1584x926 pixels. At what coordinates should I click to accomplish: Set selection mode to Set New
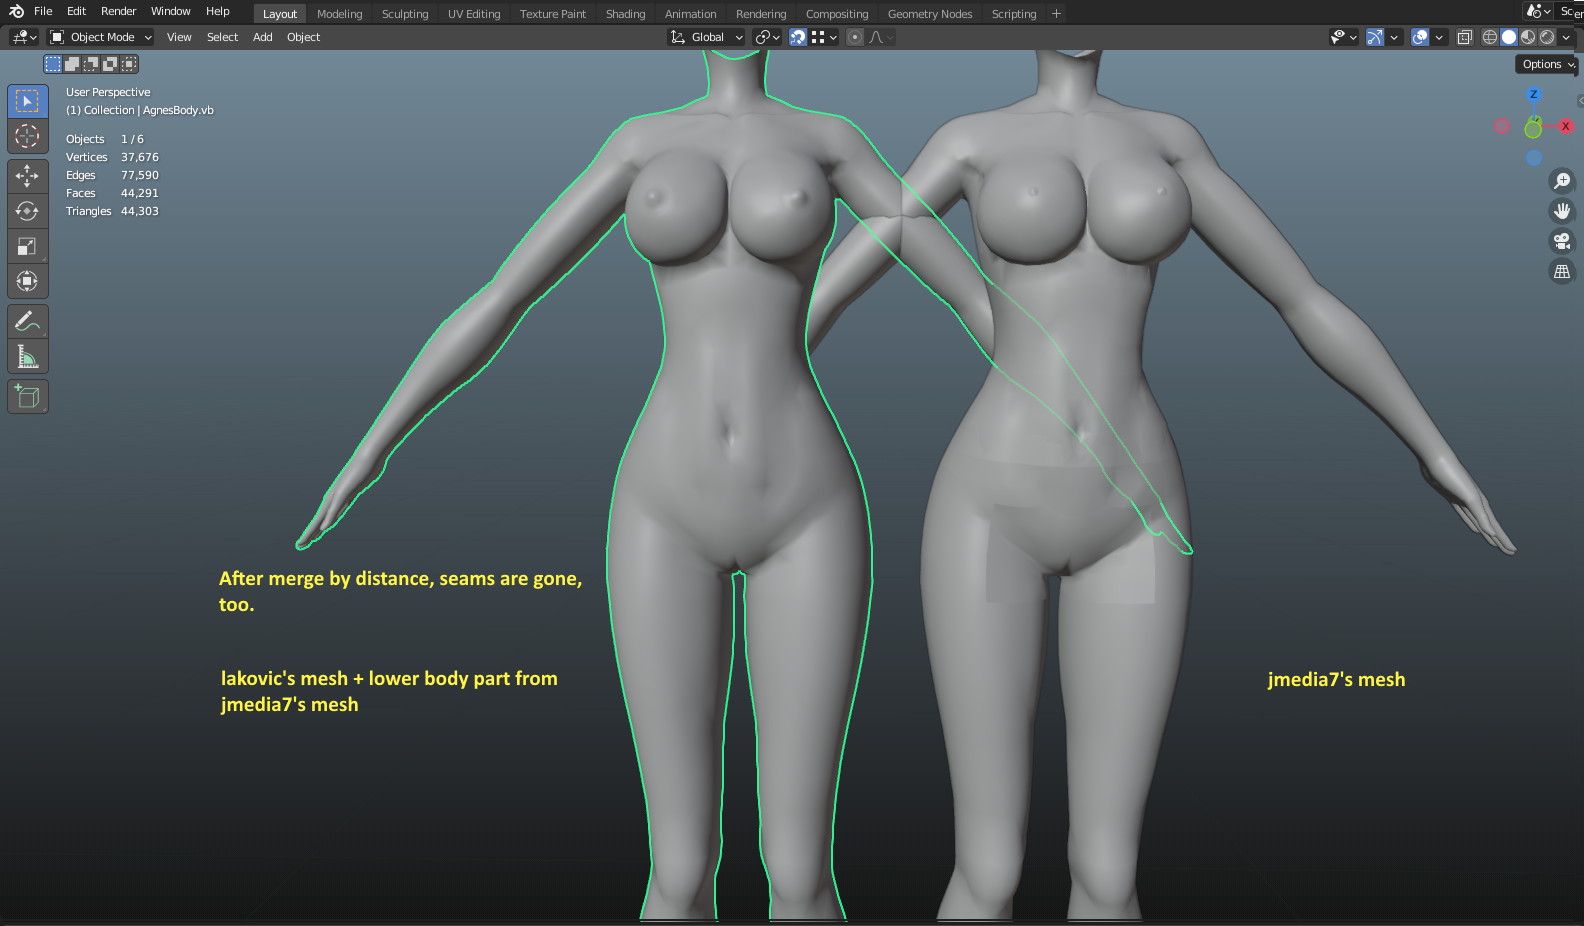tap(53, 64)
